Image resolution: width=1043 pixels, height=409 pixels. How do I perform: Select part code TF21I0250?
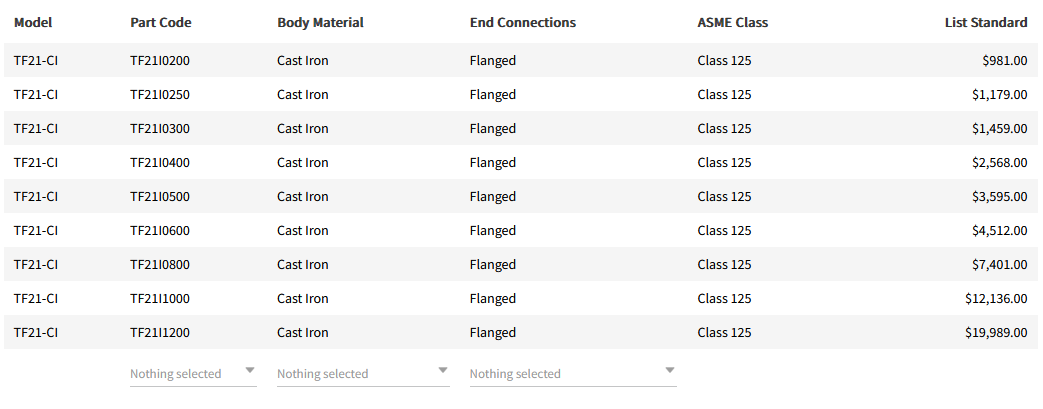[160, 94]
